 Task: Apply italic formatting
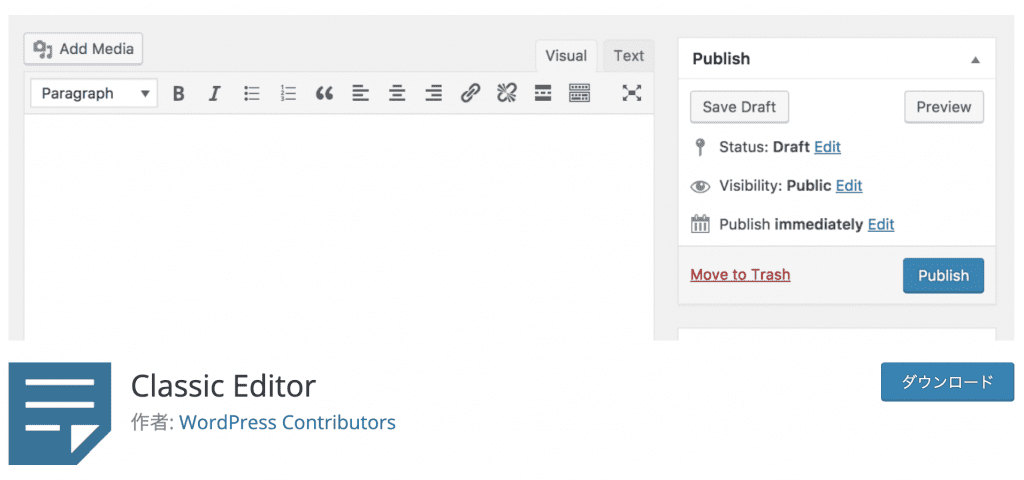click(214, 94)
